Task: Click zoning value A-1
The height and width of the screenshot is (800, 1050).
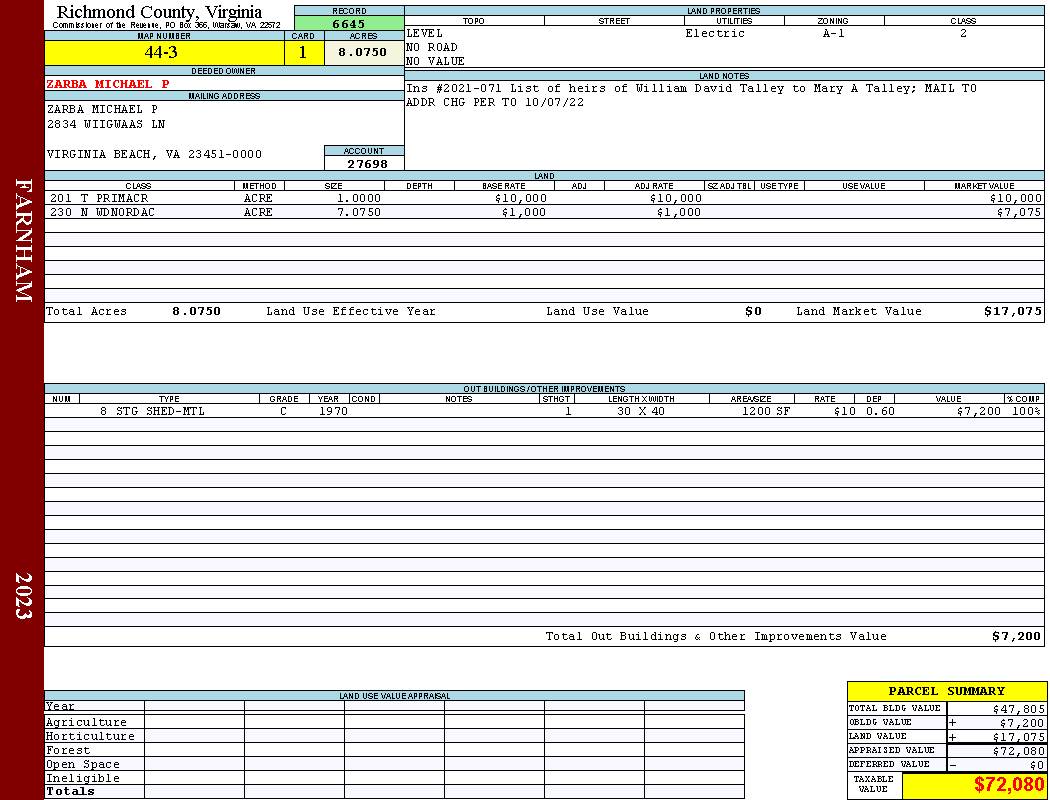Action: tap(834, 33)
